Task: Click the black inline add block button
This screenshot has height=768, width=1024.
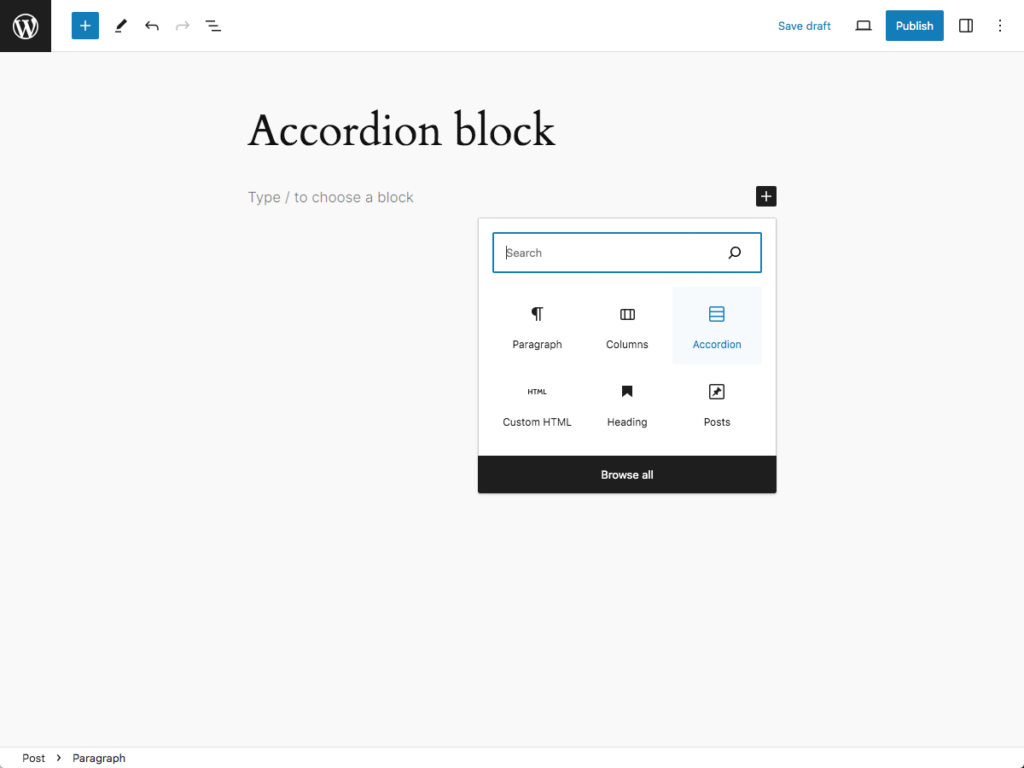Action: tap(766, 197)
